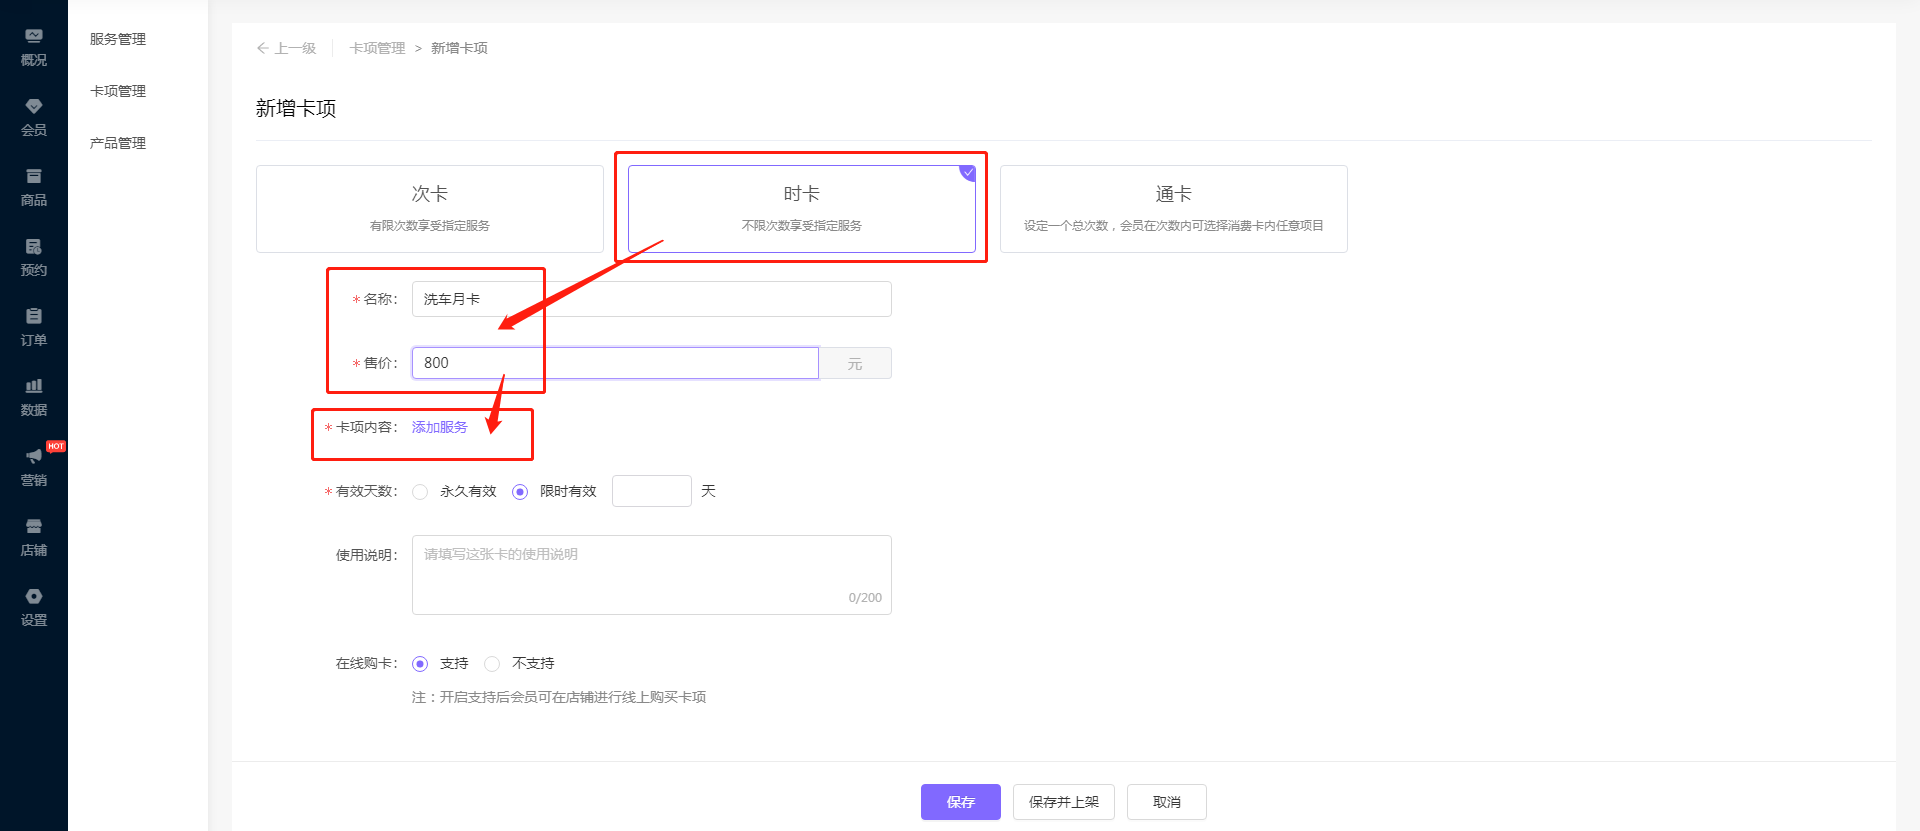Screen dimensions: 1920x831
Task: Click the 保存 button
Action: 961,802
